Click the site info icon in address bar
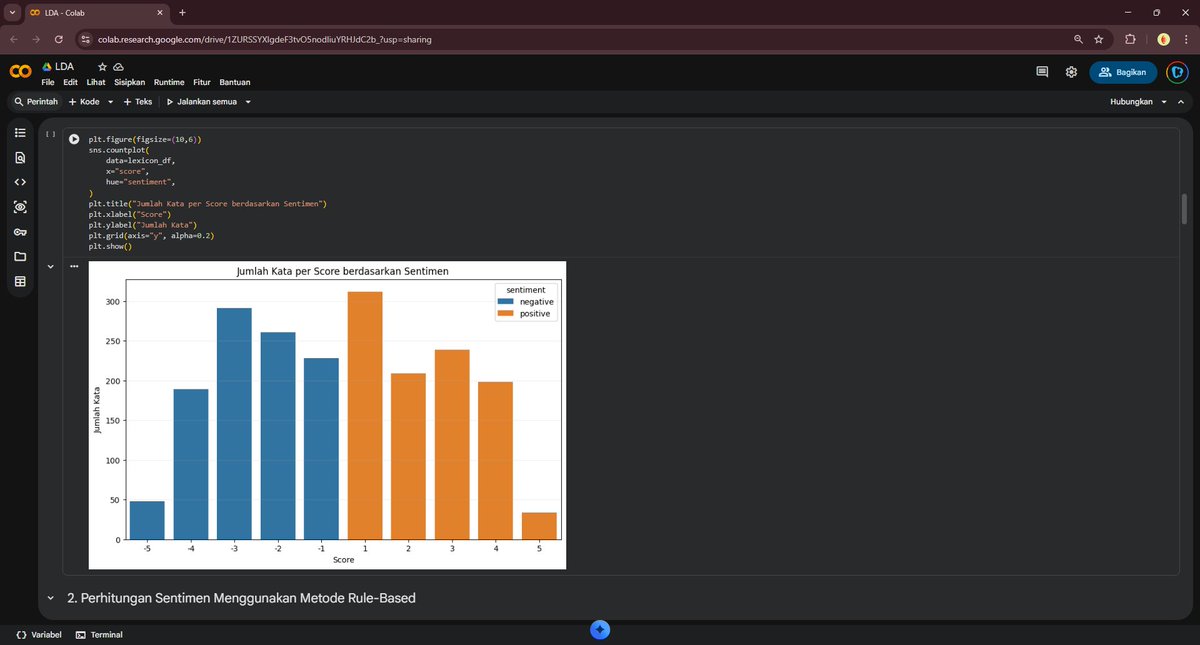The image size is (1200, 645). coord(86,39)
